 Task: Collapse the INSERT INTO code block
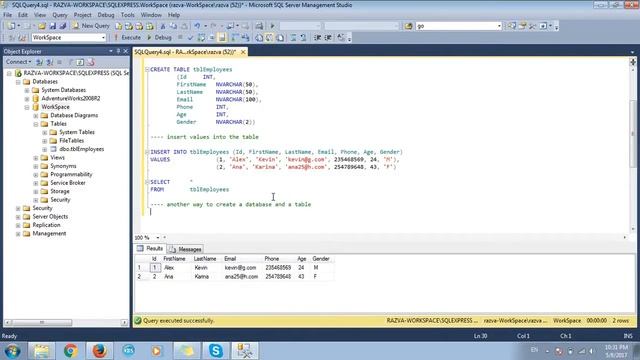pos(147,152)
